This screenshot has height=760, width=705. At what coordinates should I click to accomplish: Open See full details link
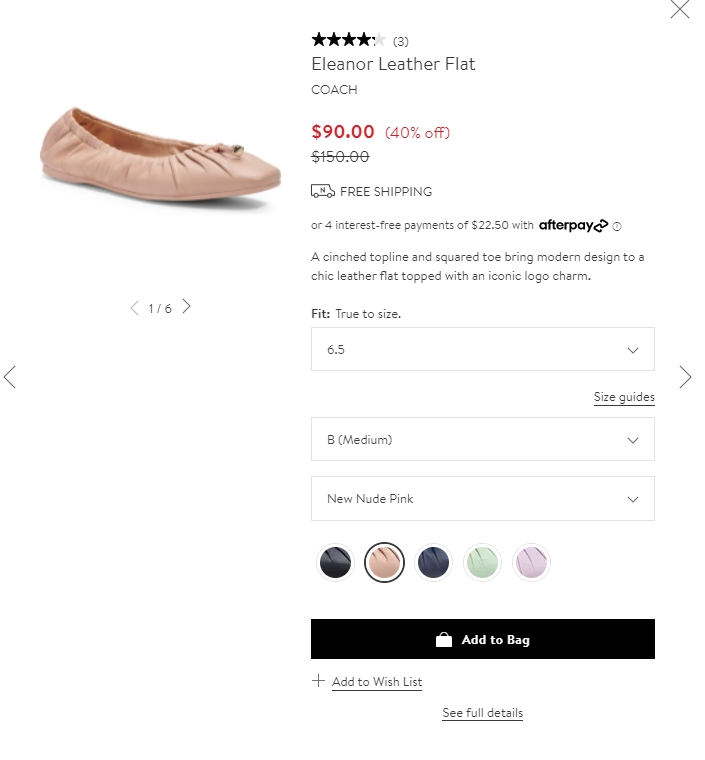coord(483,712)
